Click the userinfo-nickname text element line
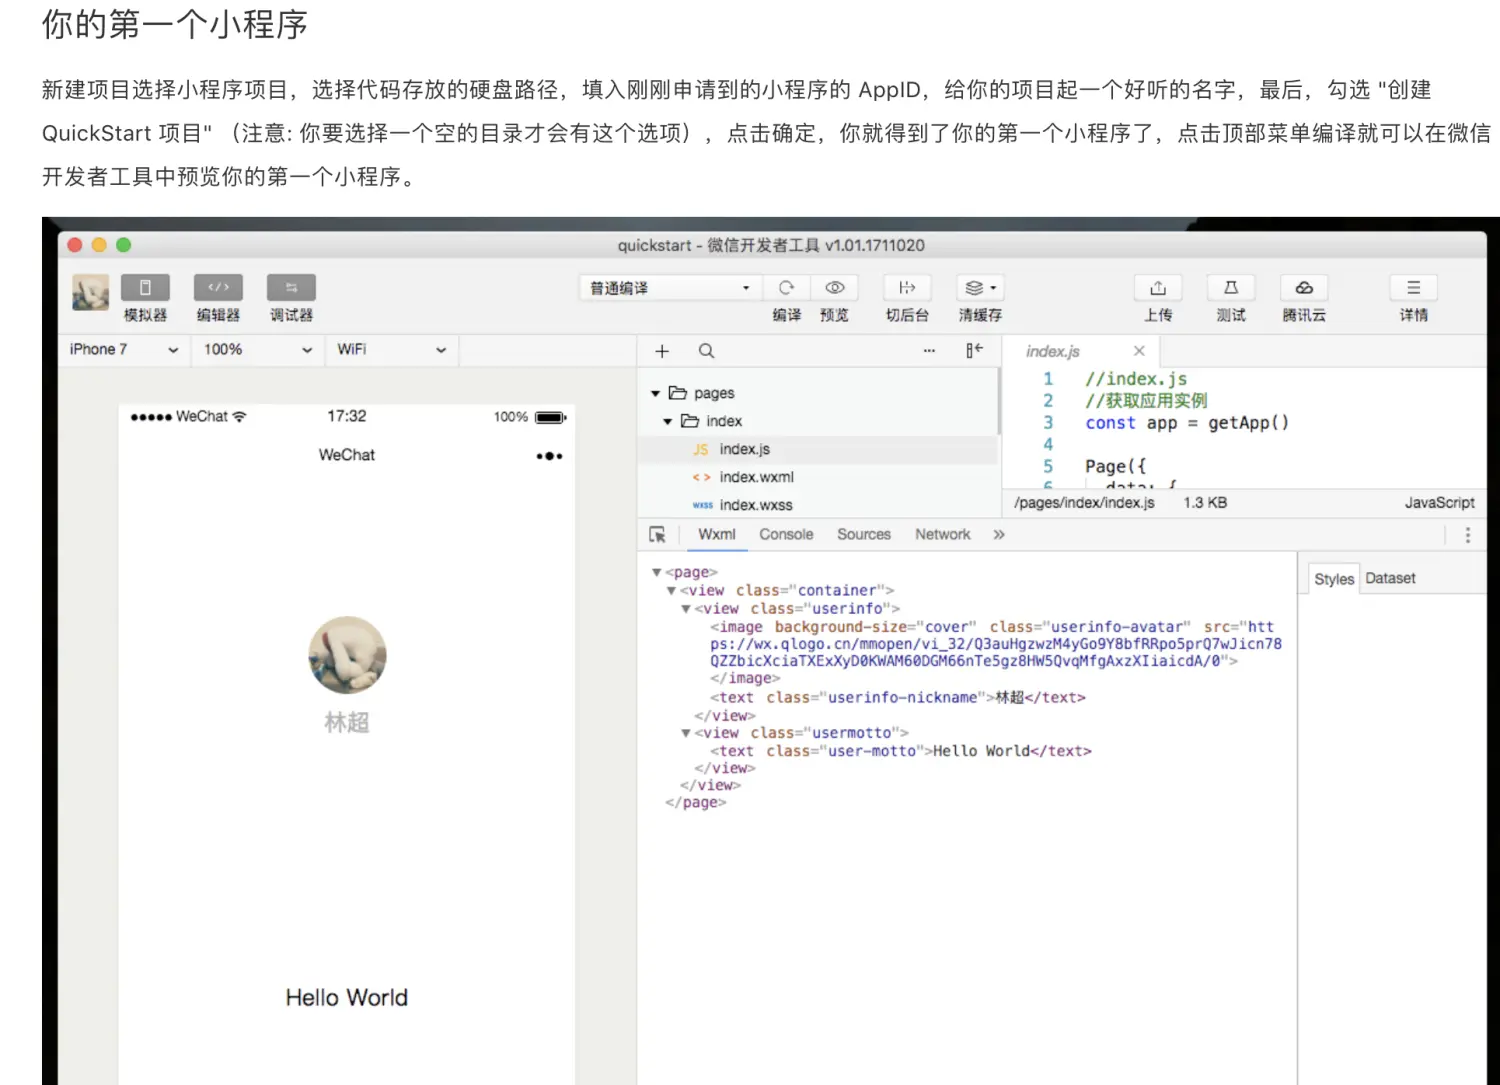Image resolution: width=1500 pixels, height=1085 pixels. 897,698
